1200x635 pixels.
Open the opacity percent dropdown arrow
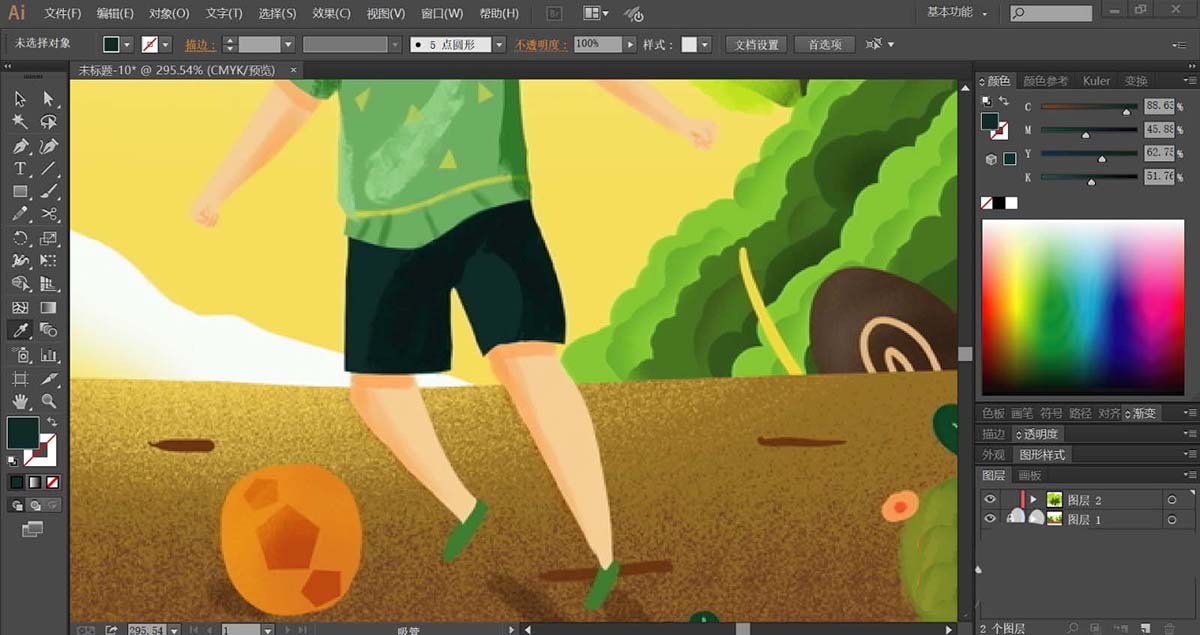pos(629,45)
